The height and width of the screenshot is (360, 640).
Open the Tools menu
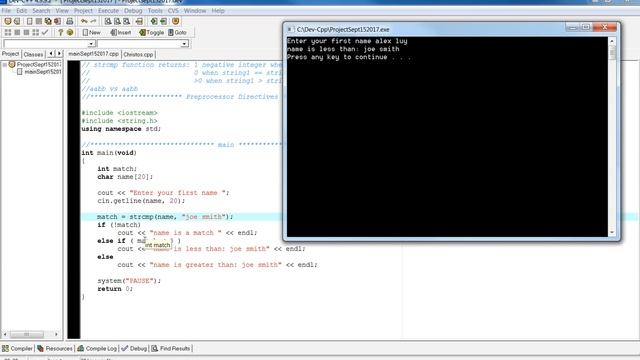[155, 11]
